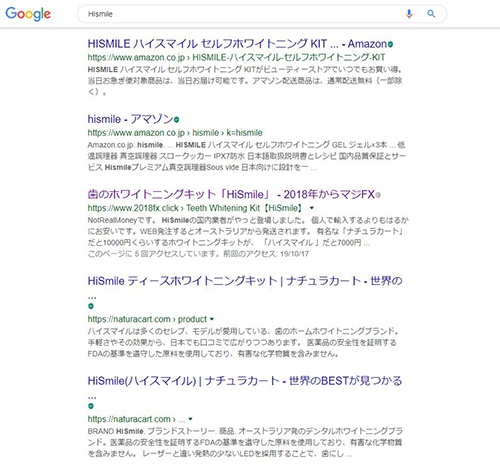The width and height of the screenshot is (500, 468).
Task: Click snippet starting Amazon.co.jp: hismile
Action: (x=247, y=156)
